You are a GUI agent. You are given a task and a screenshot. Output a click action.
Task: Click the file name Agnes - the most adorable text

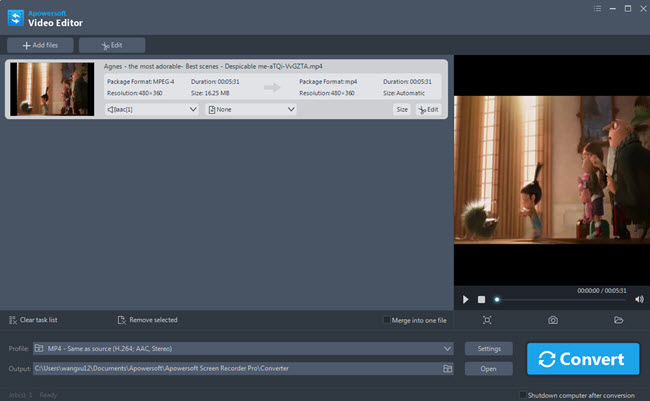click(x=213, y=66)
